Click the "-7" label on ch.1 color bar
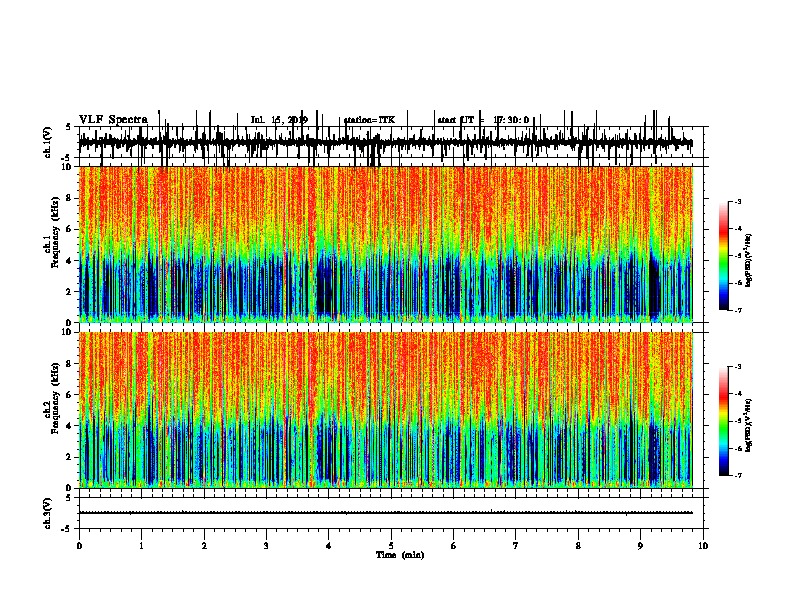Viewport: 792px width, 612px height. (737, 310)
